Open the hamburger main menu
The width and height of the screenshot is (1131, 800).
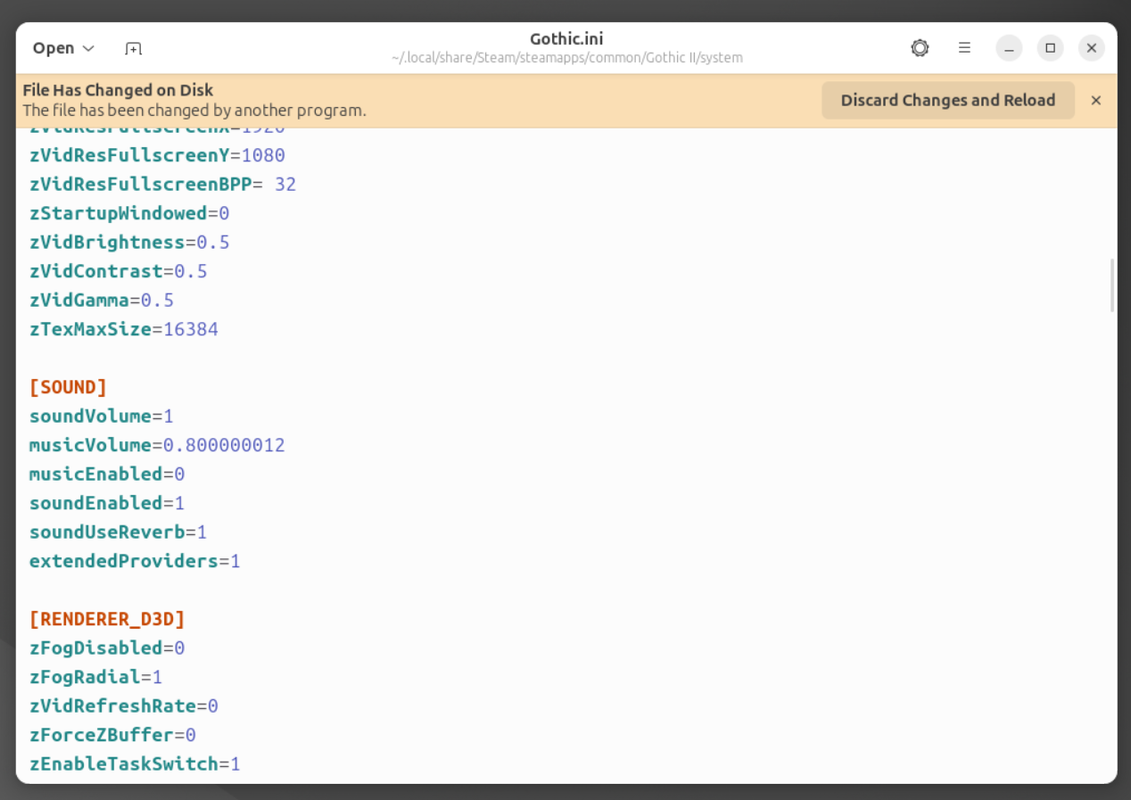[964, 48]
